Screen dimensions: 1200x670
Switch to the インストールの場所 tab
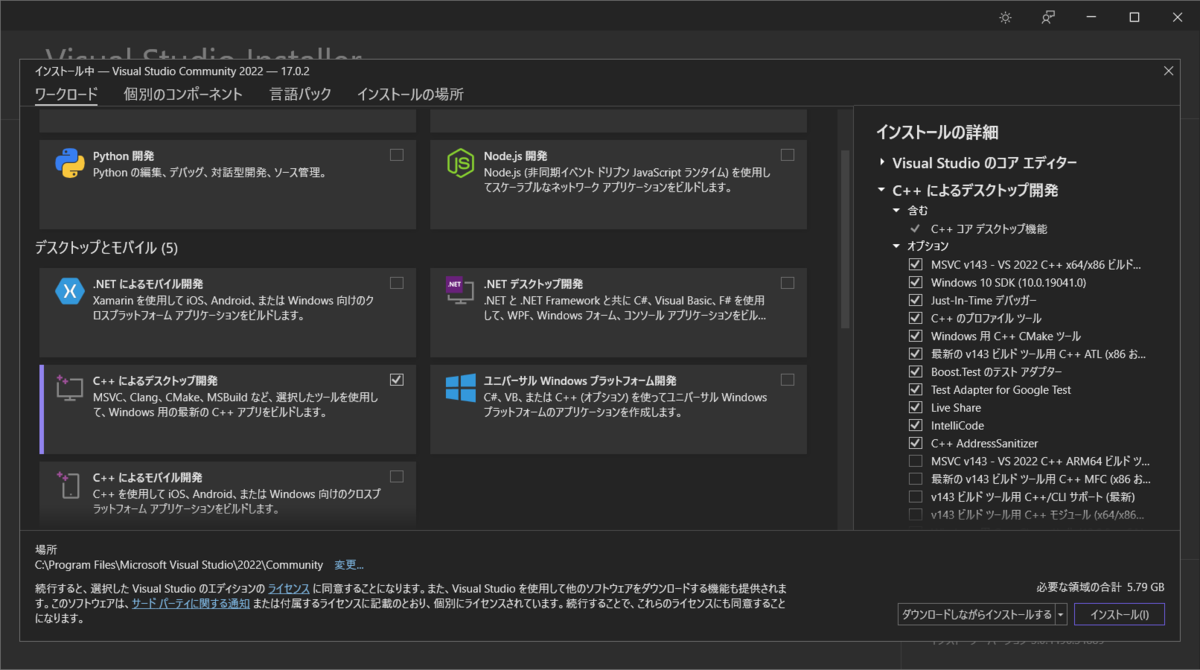pyautogui.click(x=410, y=95)
